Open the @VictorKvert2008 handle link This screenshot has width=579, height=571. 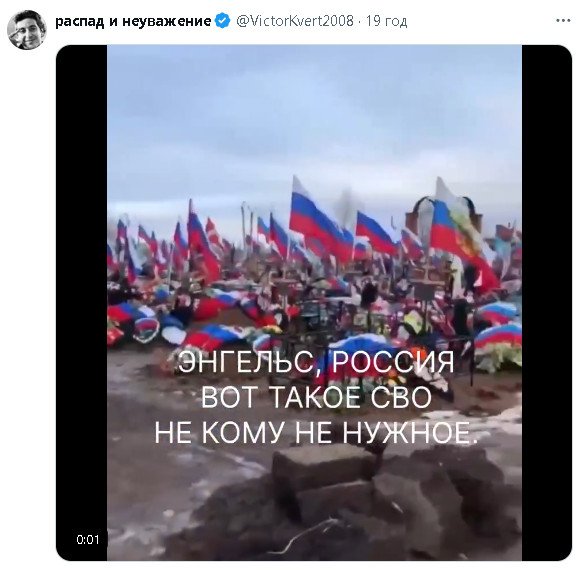(295, 21)
